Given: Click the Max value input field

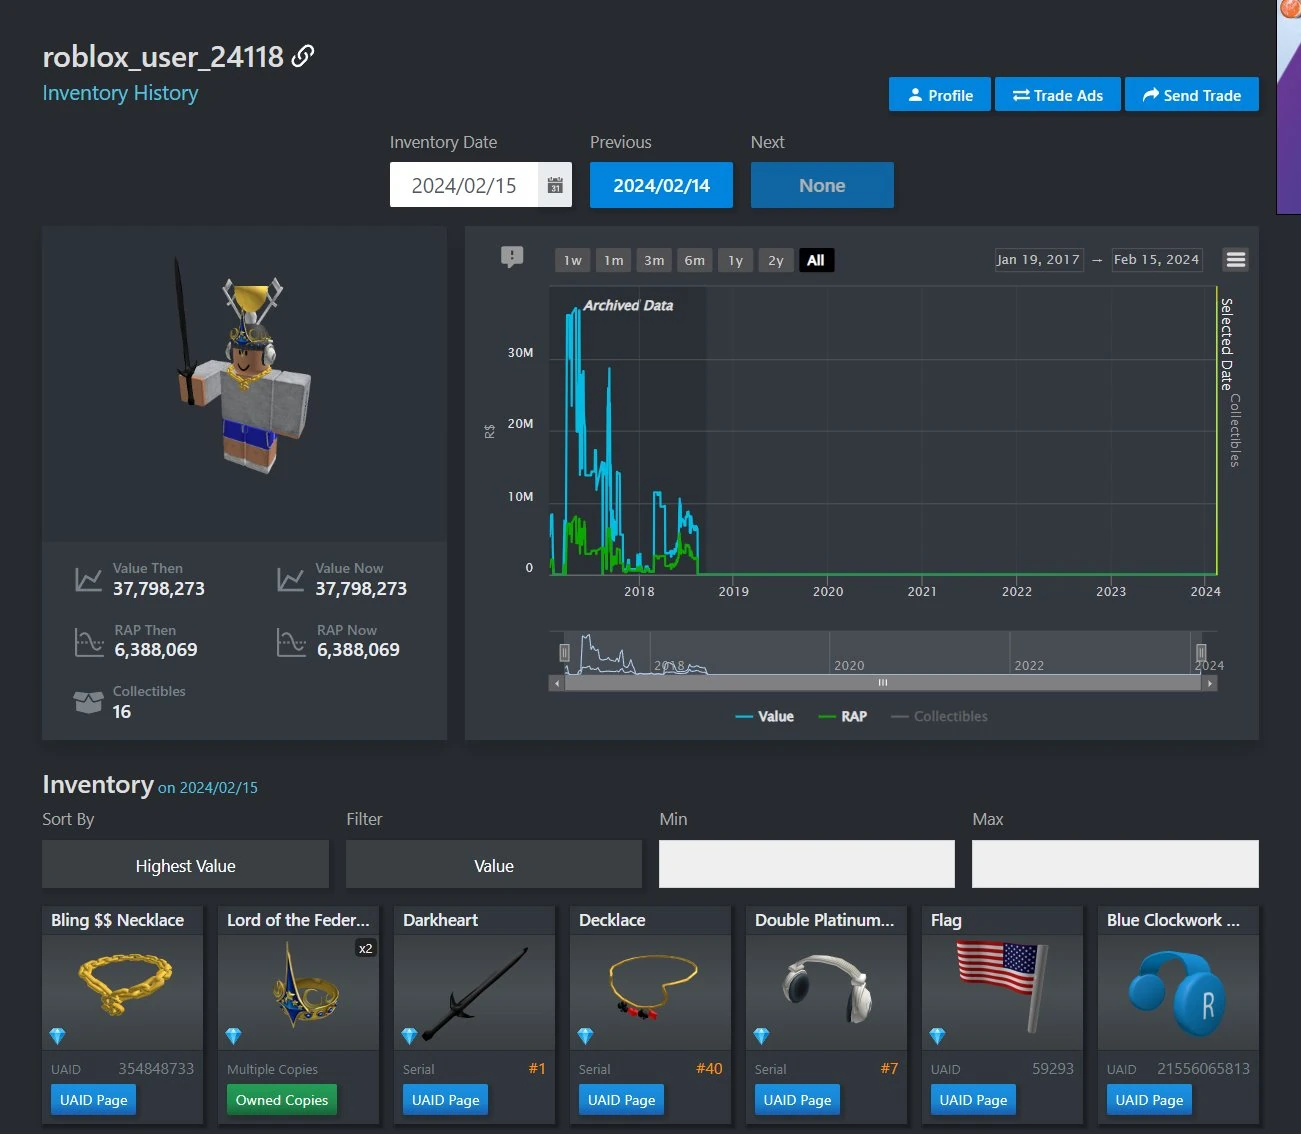Looking at the screenshot, I should [x=1115, y=864].
